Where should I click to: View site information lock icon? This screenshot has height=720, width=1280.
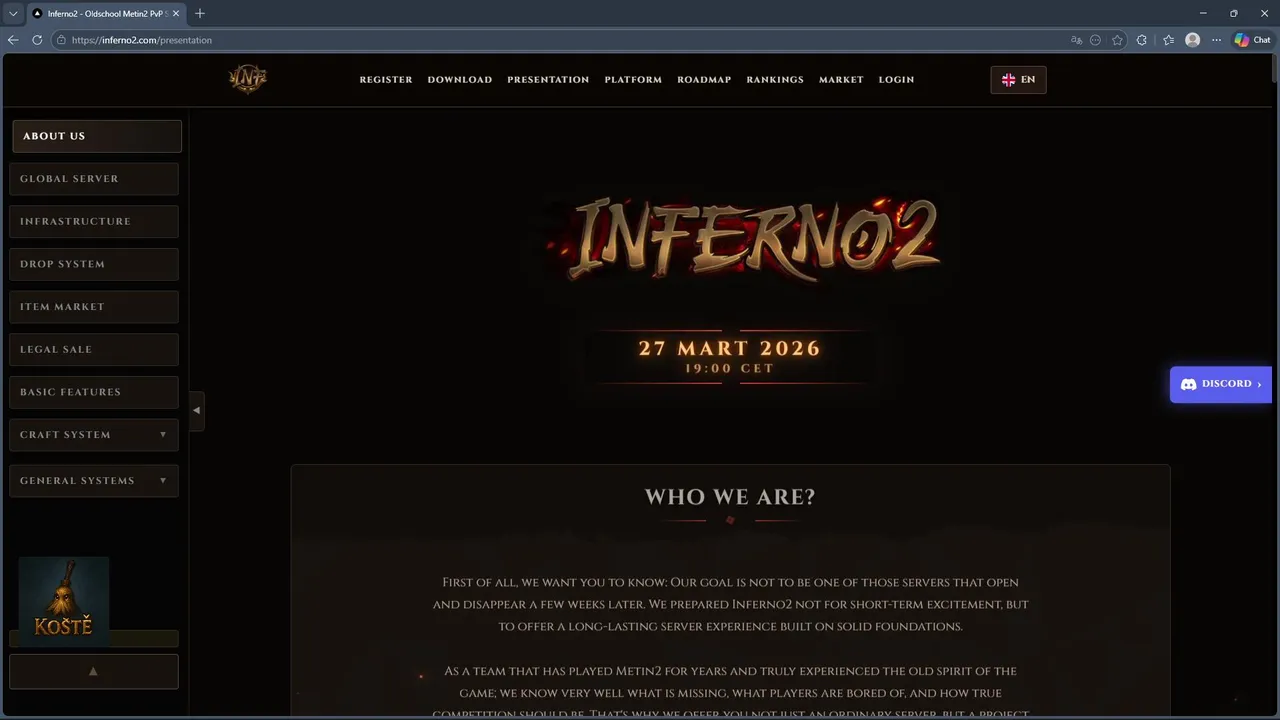pos(61,40)
